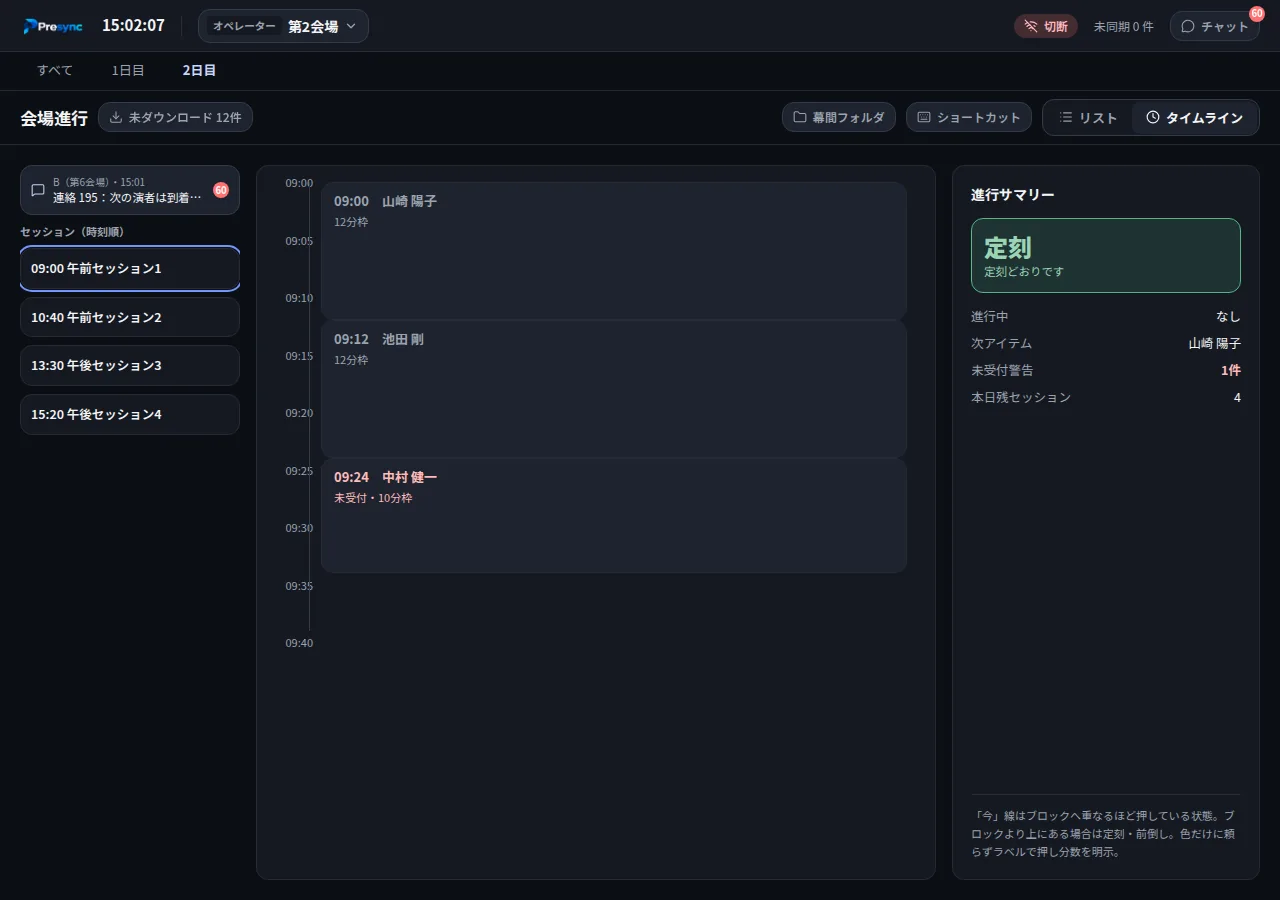
Task: Open the 連絡 195 message notice
Action: 130,190
